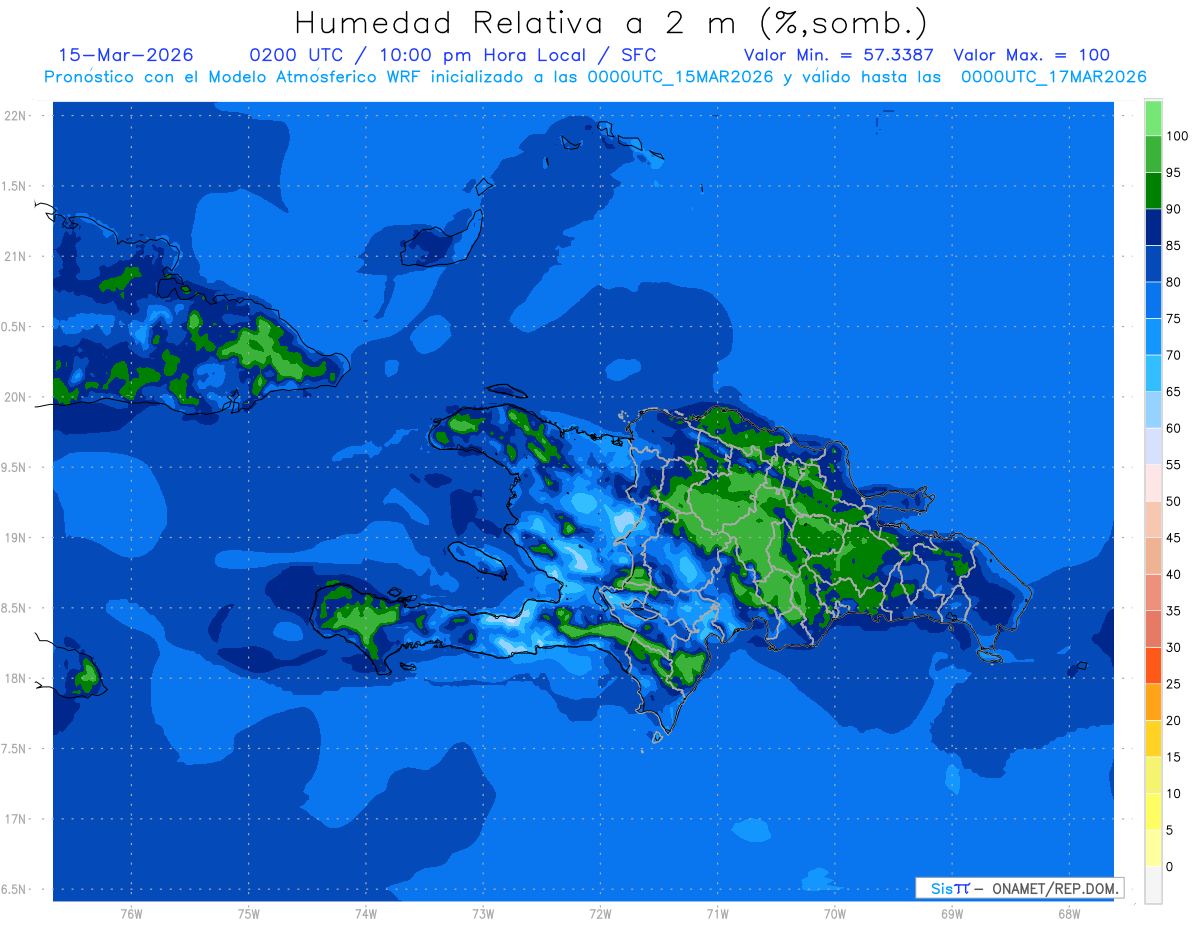1200x927 pixels.
Task: Pick the red-orange band between 25 and 30
Action: click(1153, 666)
